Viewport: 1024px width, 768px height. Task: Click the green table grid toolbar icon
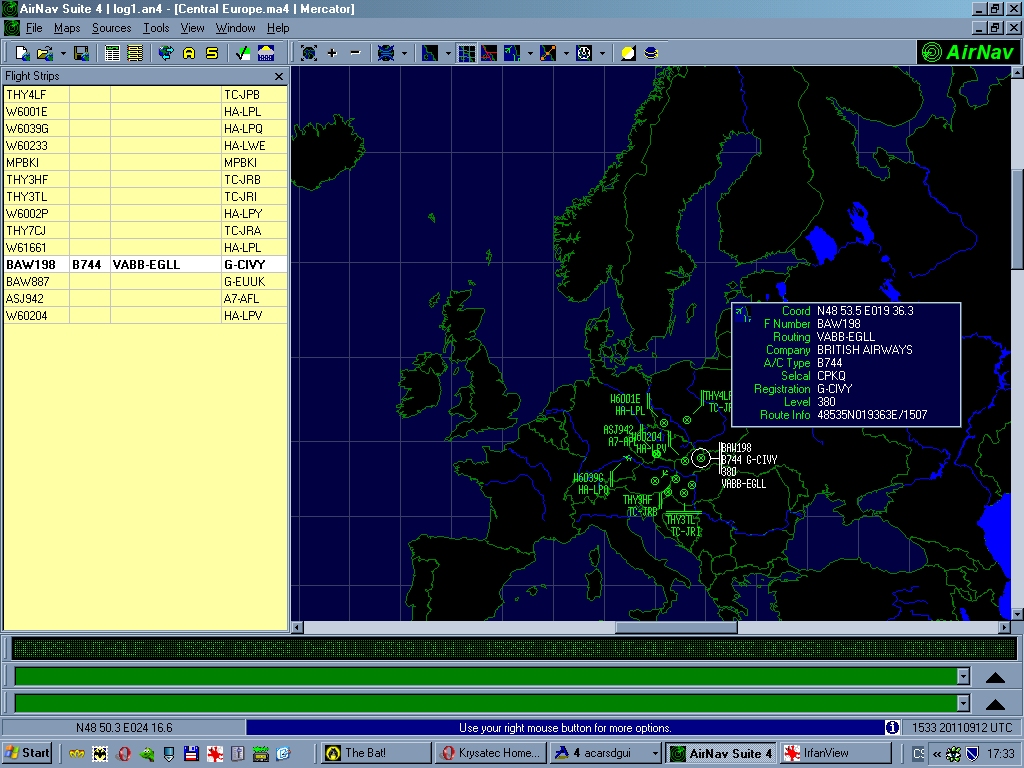point(112,53)
